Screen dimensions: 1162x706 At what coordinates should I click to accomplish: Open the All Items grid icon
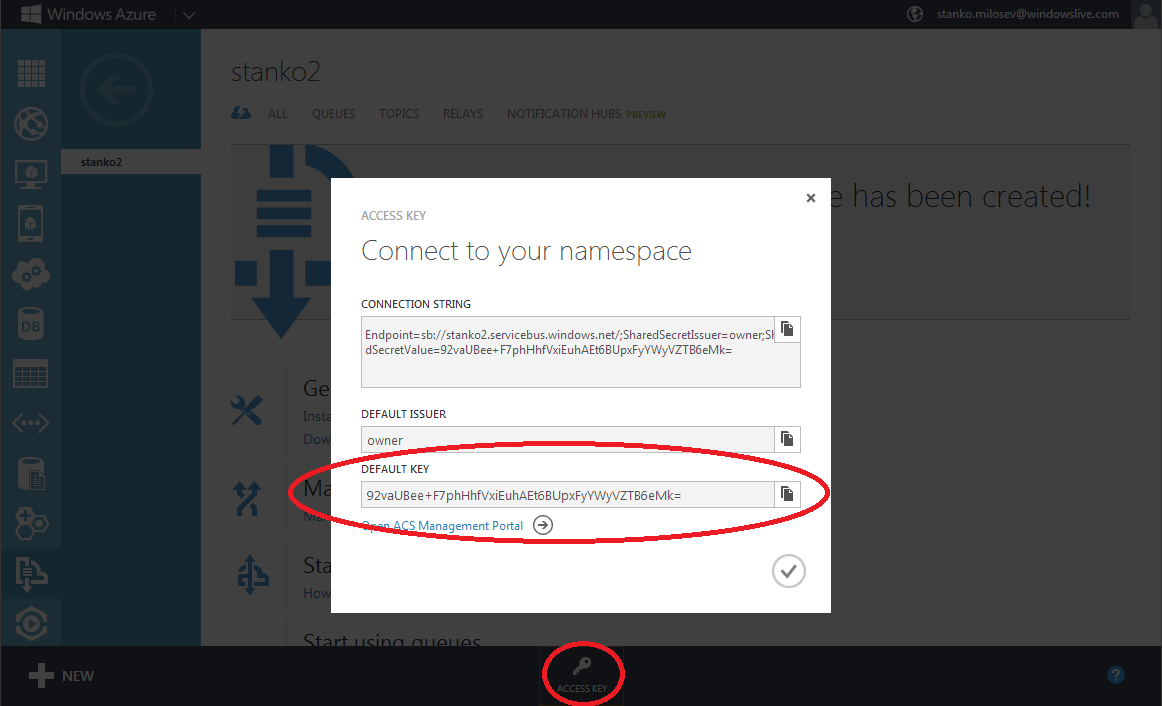pos(31,75)
